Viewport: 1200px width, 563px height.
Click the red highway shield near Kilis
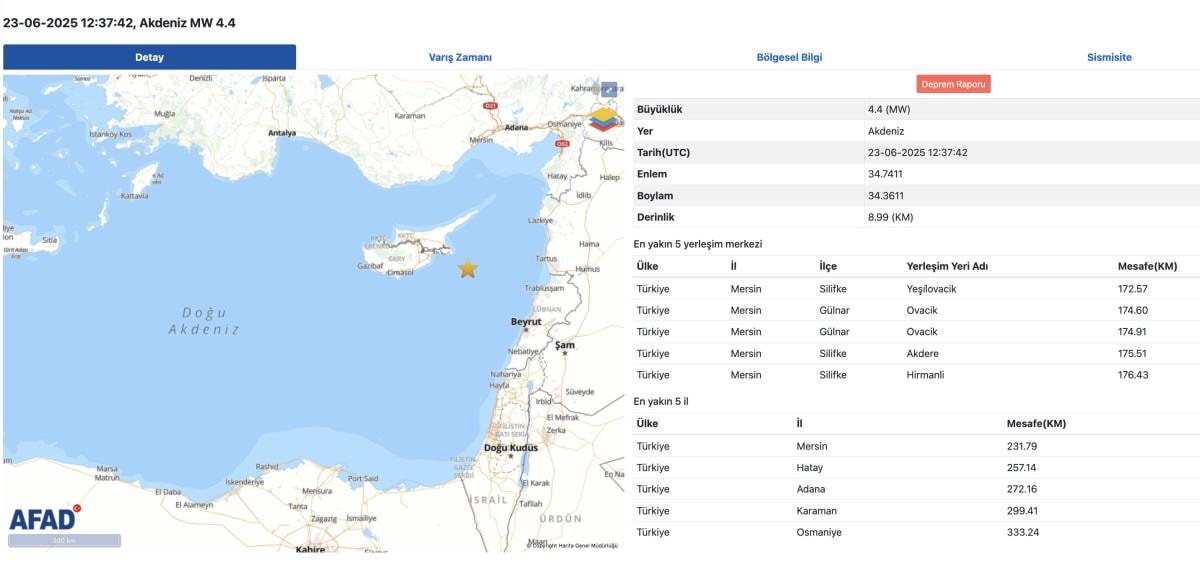click(x=562, y=143)
